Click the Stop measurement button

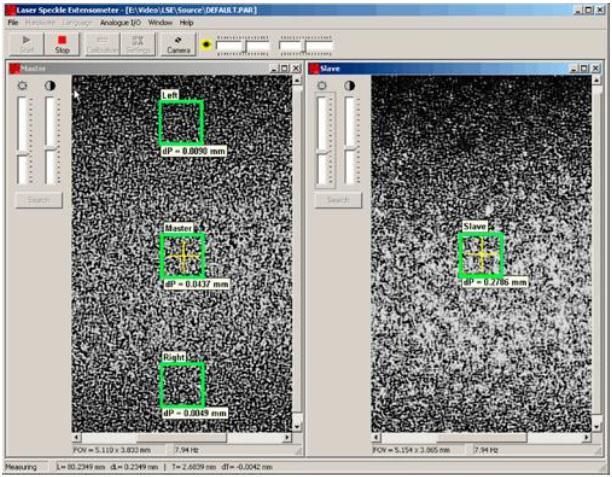coord(62,44)
